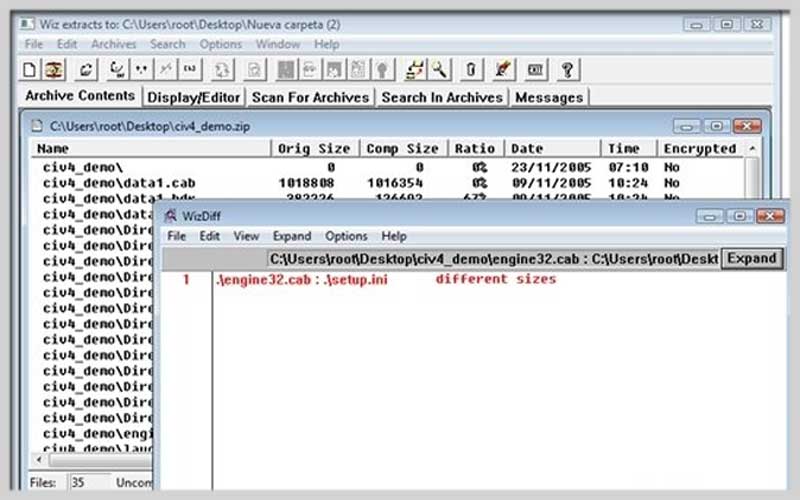
Task: Click line number 1 in WizDiff
Action: coord(186,279)
